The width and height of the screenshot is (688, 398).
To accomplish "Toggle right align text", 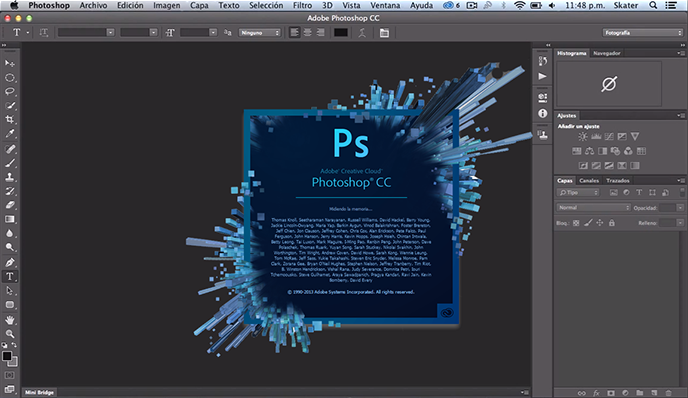I will point(321,32).
